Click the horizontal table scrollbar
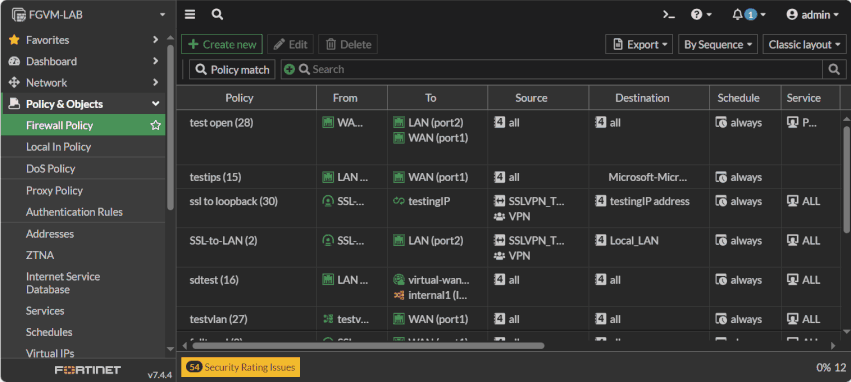Image resolution: width=851 pixels, height=382 pixels. click(368, 345)
